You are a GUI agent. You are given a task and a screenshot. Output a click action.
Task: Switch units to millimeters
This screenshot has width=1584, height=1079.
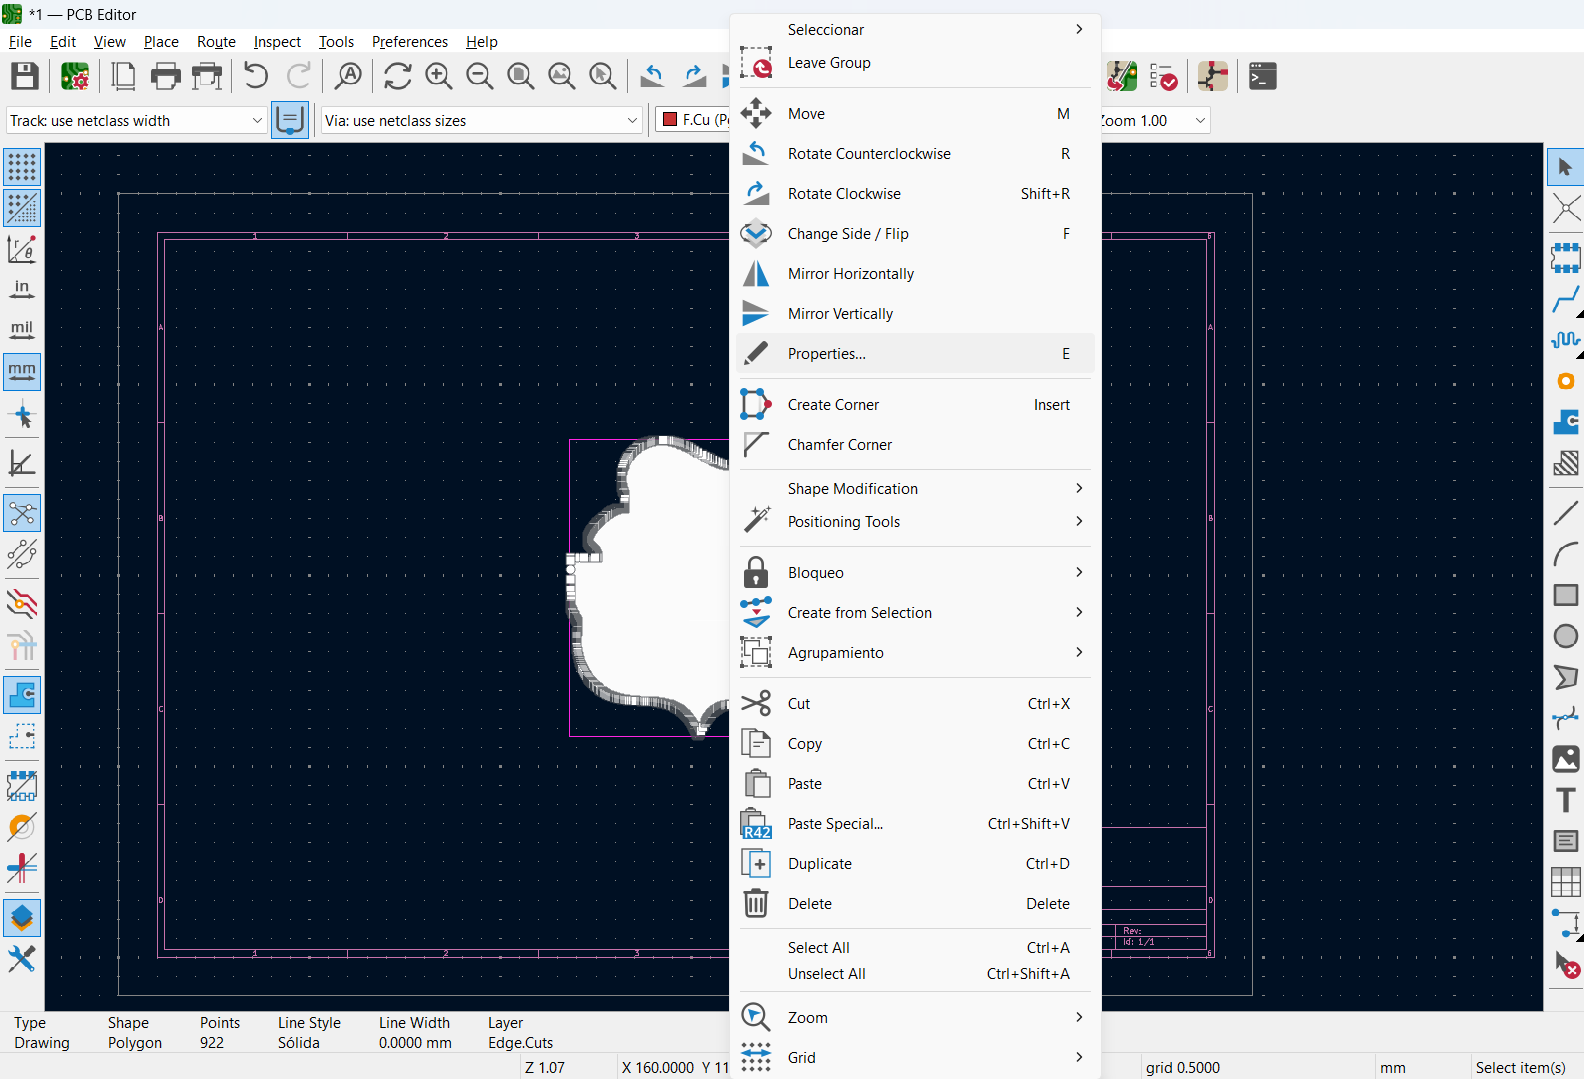click(22, 371)
